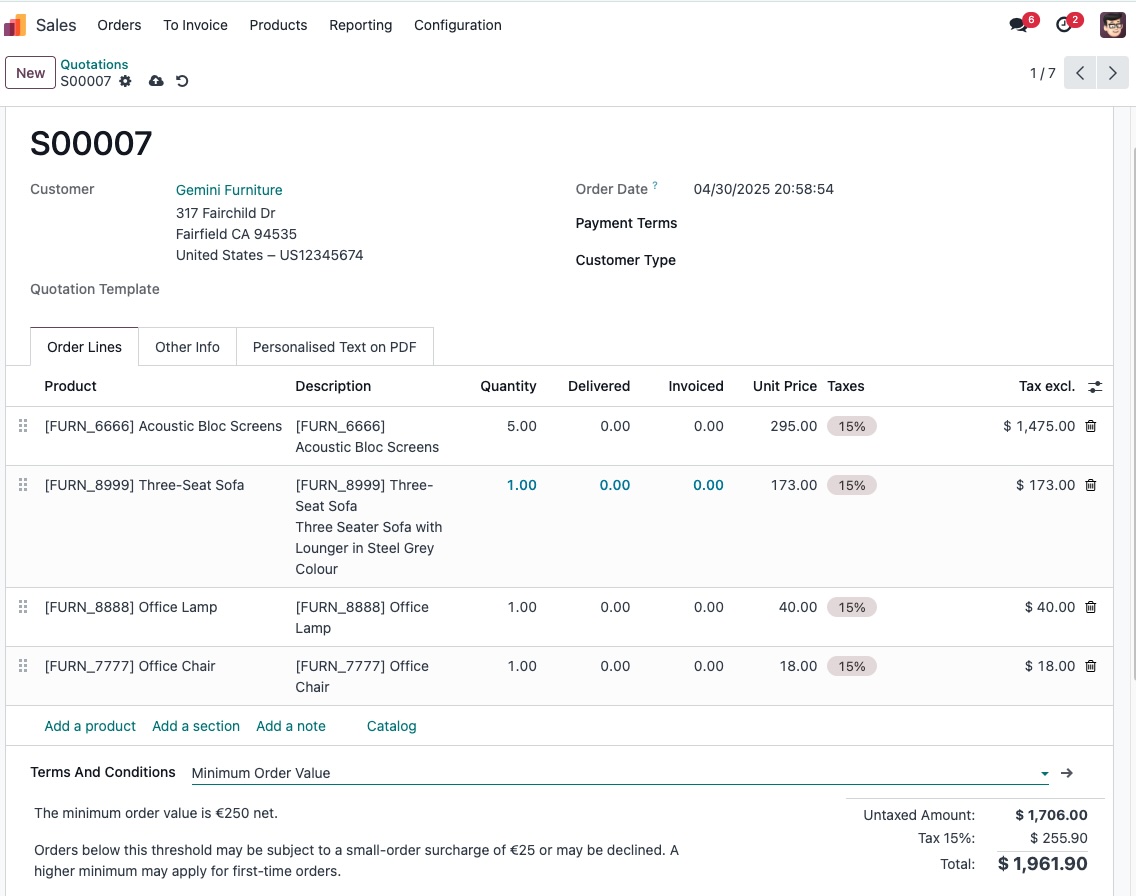Open the Configuration menu

[457, 25]
